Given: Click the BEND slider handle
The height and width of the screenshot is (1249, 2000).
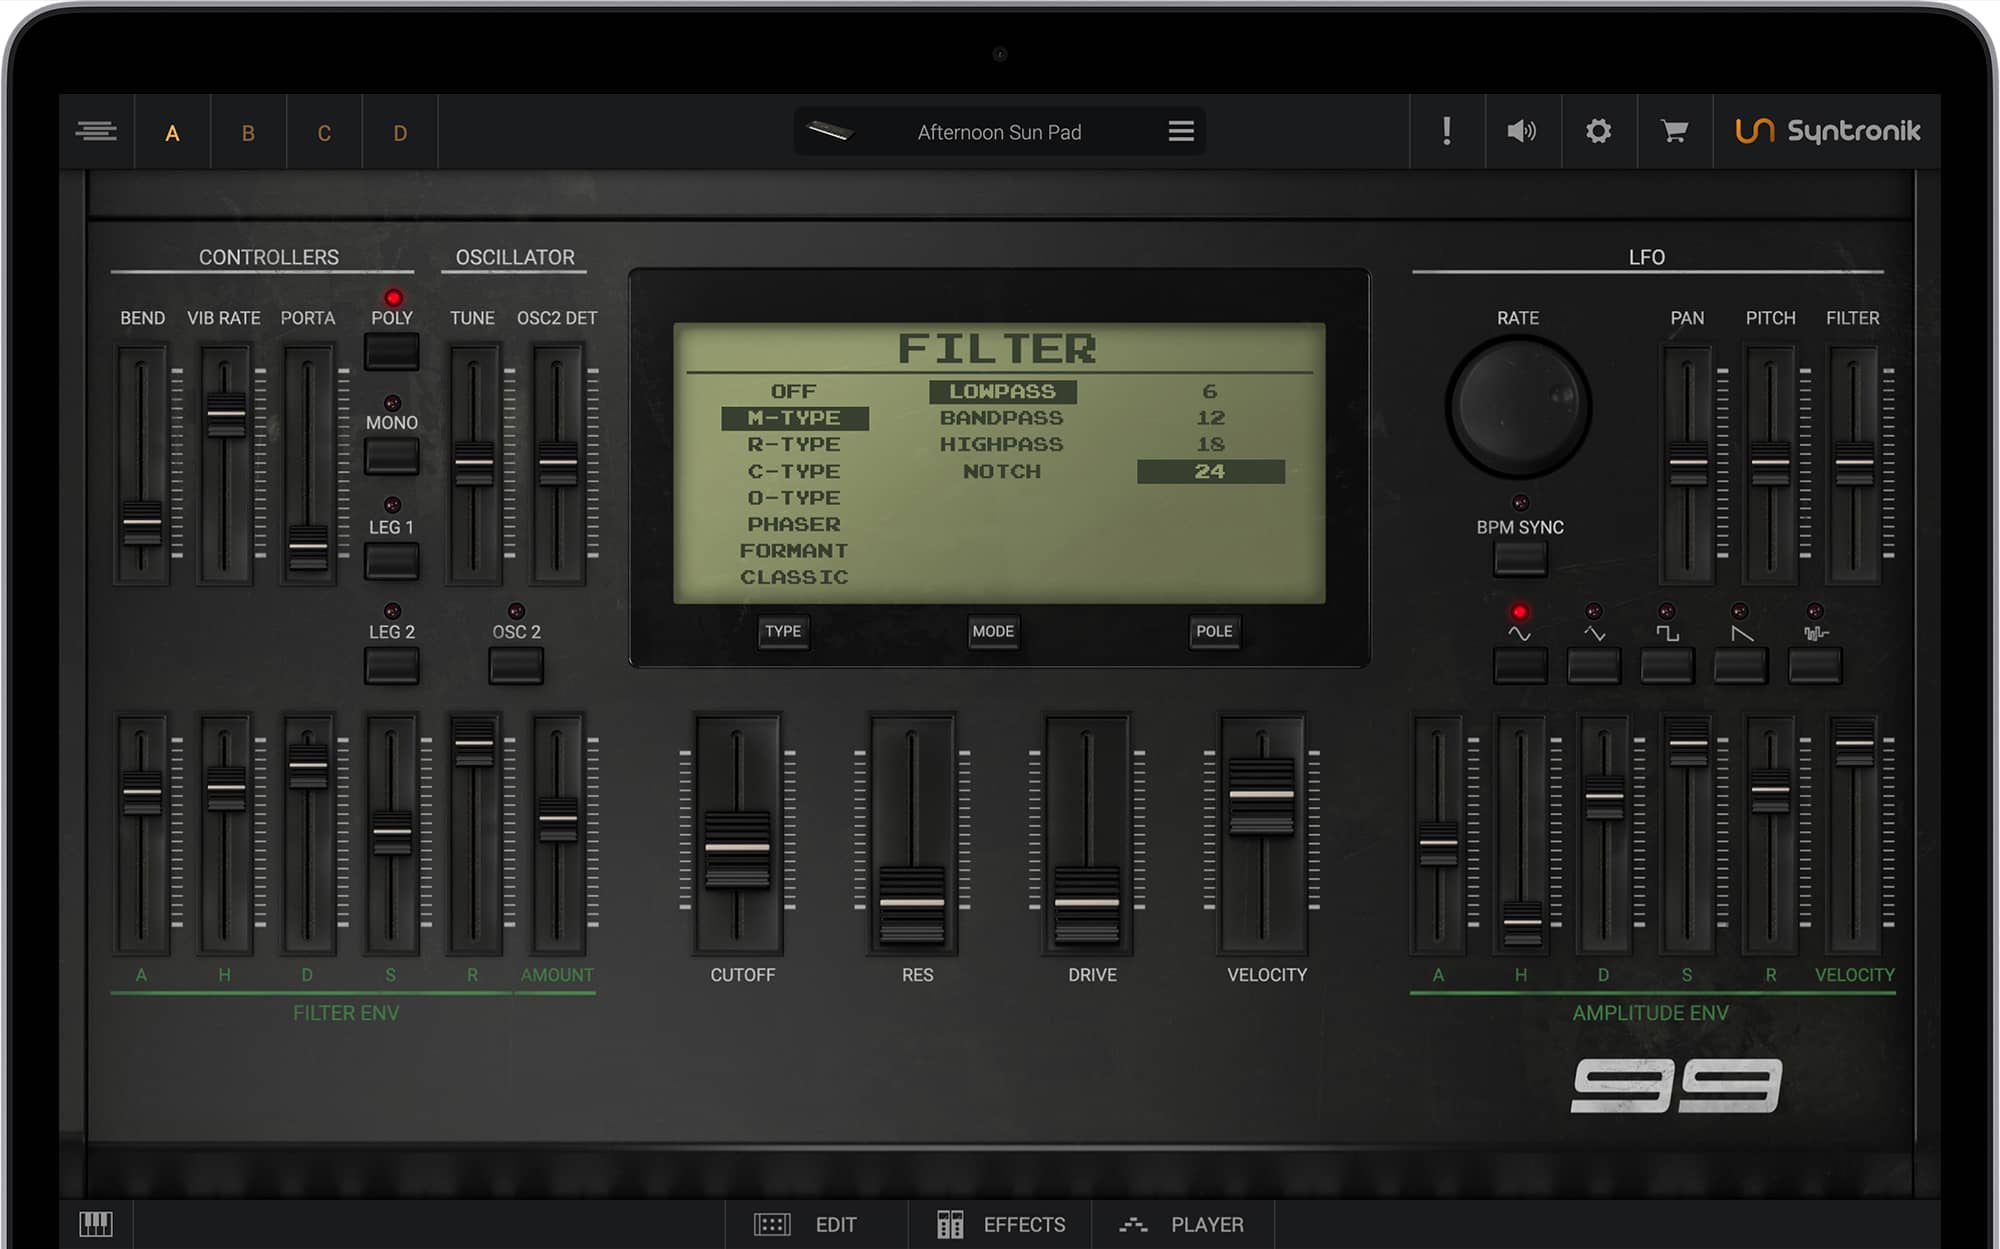Looking at the screenshot, I should pyautogui.click(x=142, y=522).
